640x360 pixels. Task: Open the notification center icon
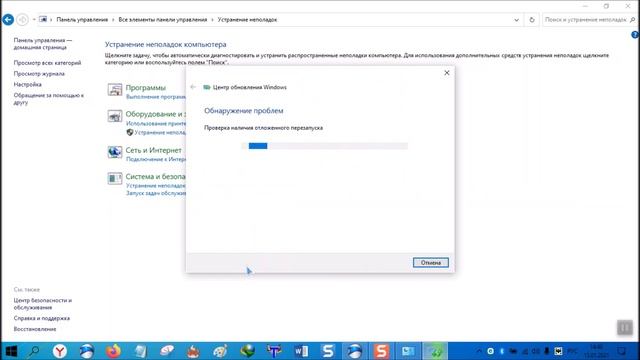[621, 351]
